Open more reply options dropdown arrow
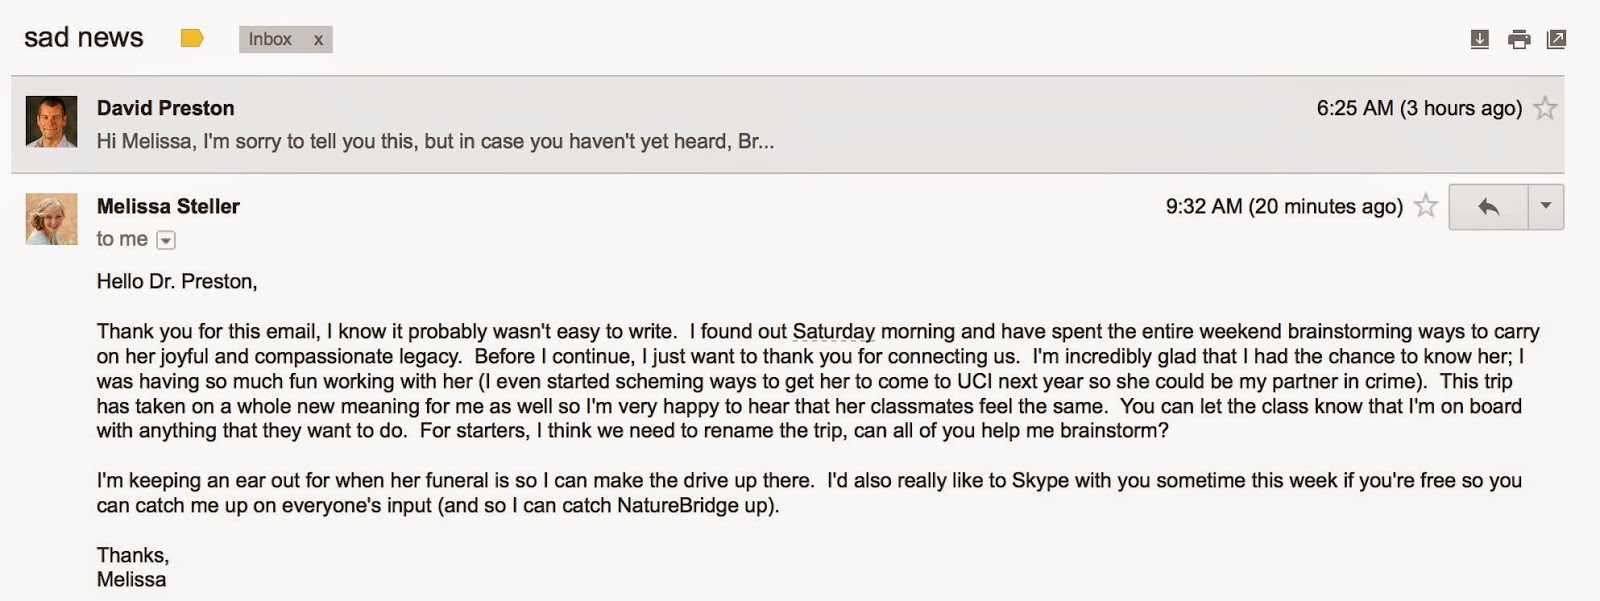 (x=1546, y=207)
